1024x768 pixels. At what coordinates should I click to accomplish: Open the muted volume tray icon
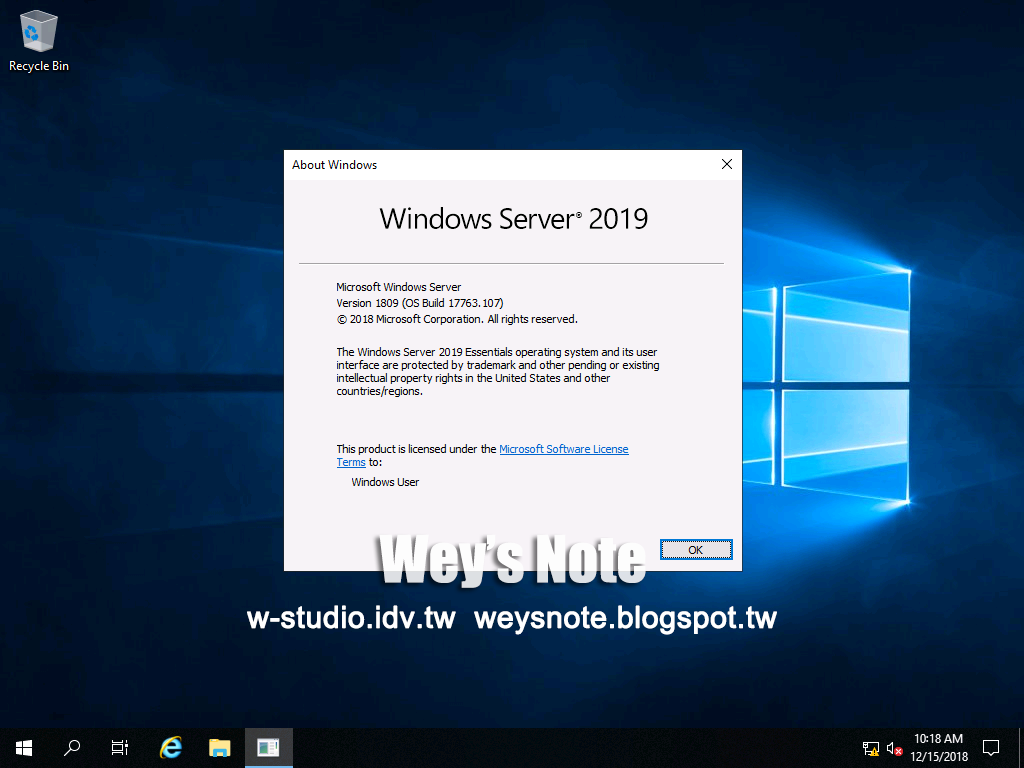[894, 749]
